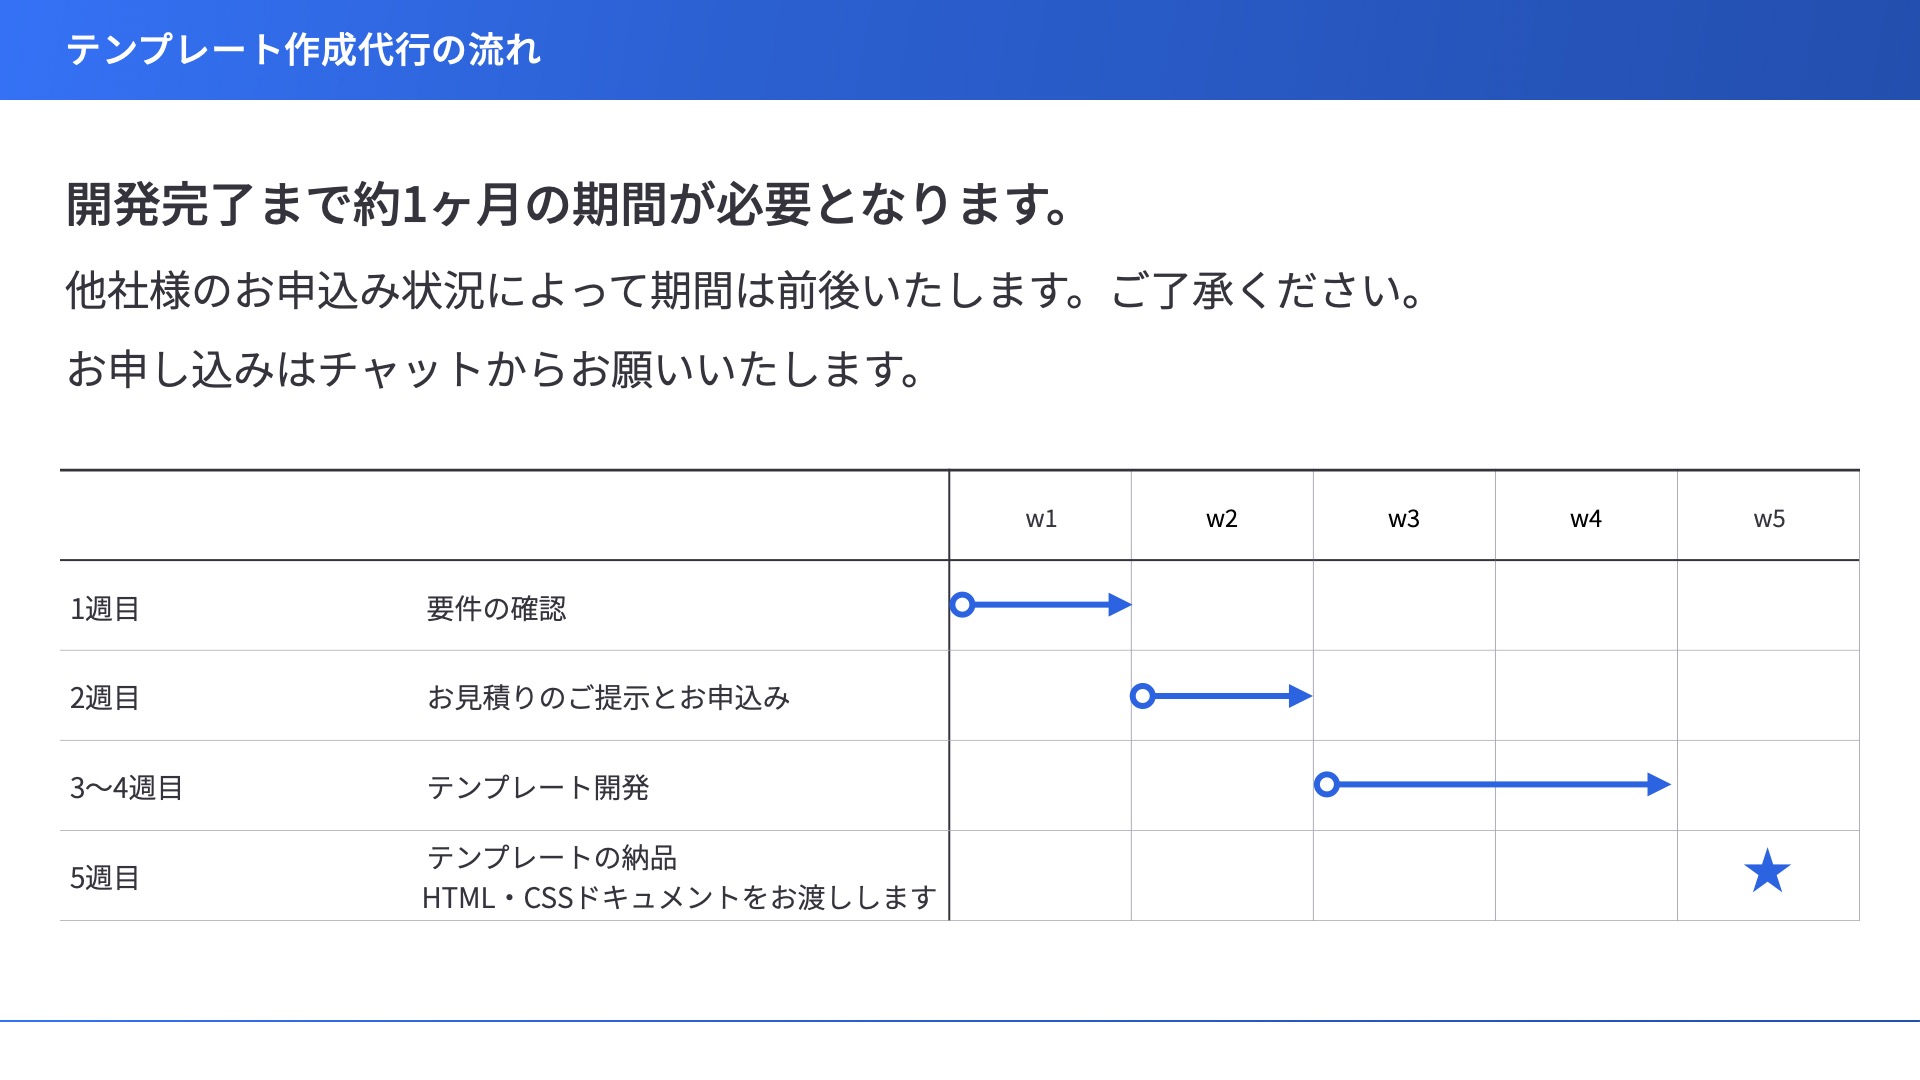Click the 2週目 row label
This screenshot has width=1920, height=1080.
tap(105, 698)
